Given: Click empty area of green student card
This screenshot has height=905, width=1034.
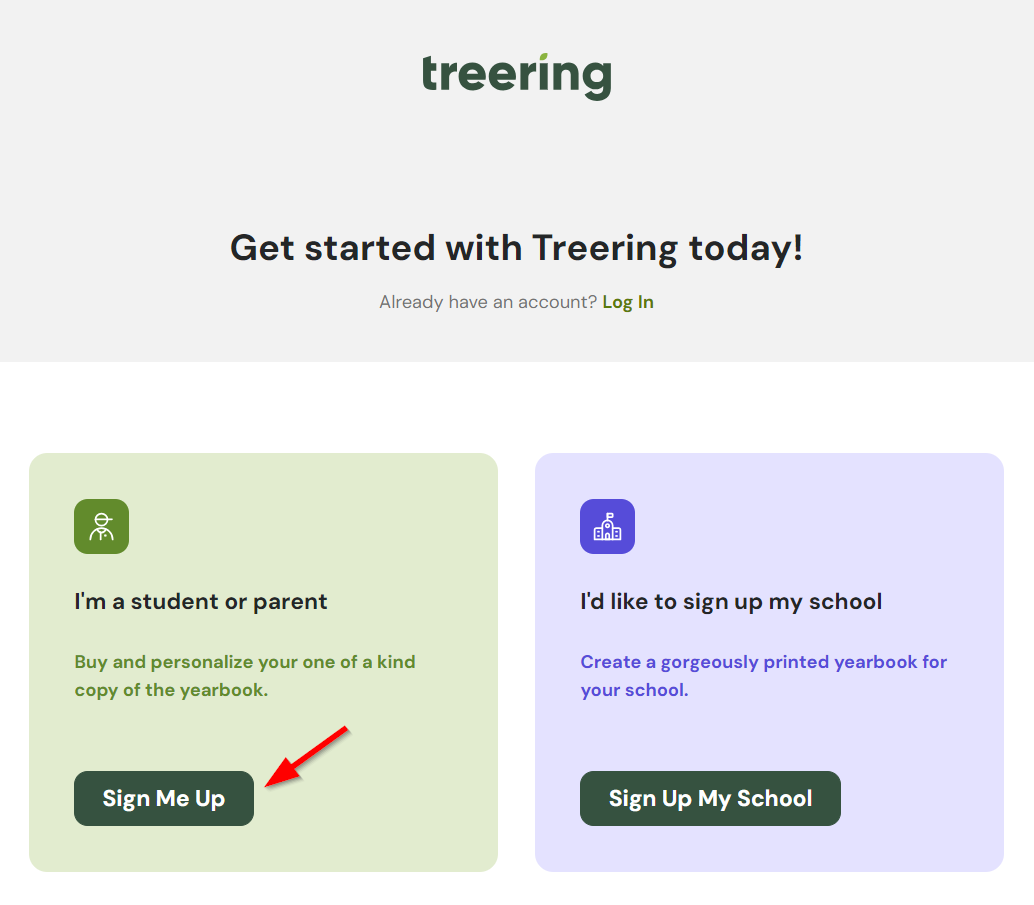Looking at the screenshot, I should click(380, 540).
